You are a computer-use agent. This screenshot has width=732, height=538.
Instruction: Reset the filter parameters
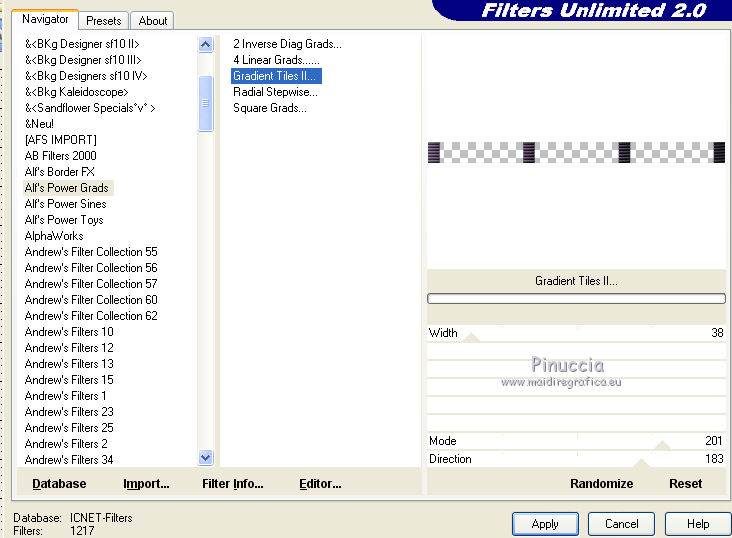tap(685, 484)
